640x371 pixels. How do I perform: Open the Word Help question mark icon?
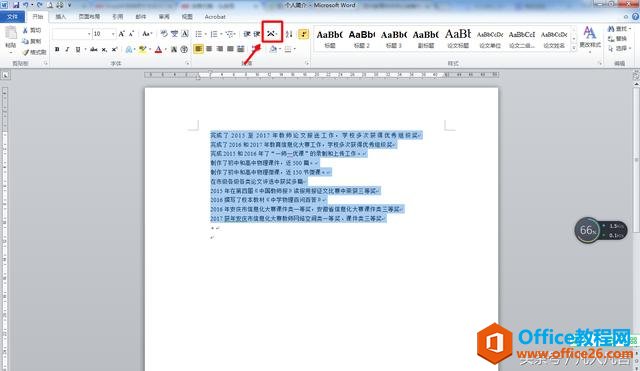coord(636,17)
